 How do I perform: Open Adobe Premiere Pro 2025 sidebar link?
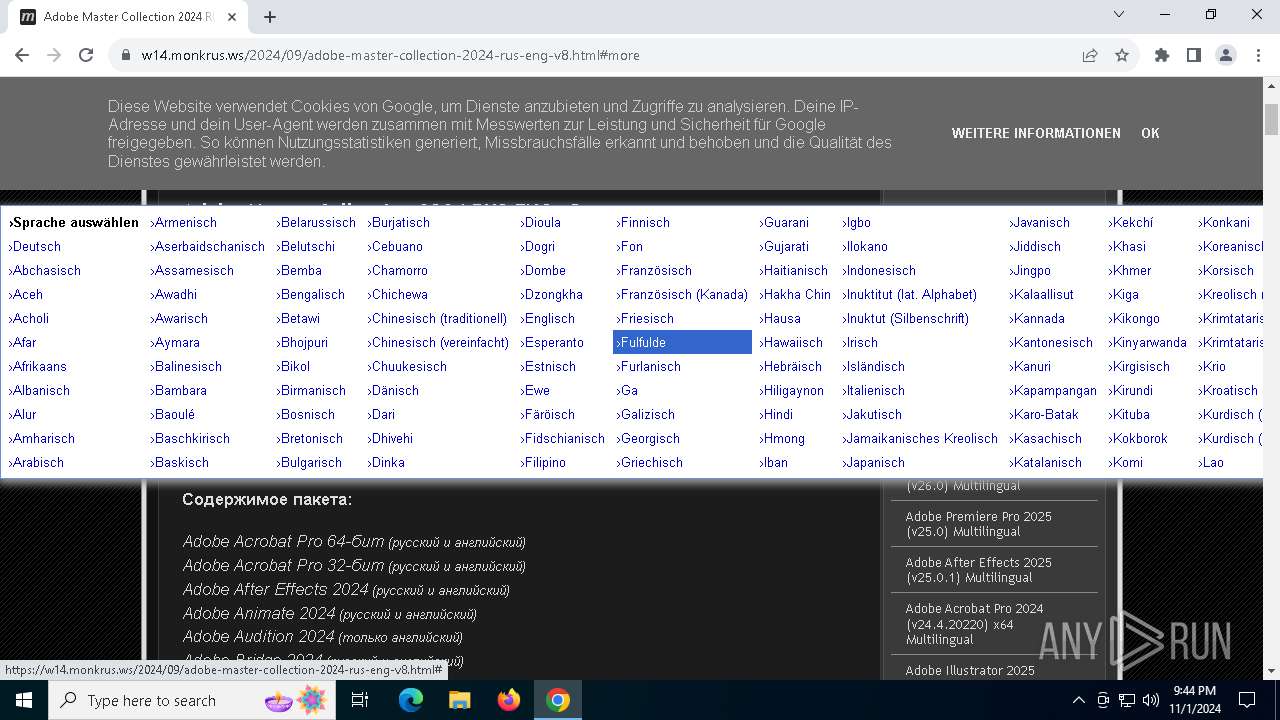pos(978,524)
